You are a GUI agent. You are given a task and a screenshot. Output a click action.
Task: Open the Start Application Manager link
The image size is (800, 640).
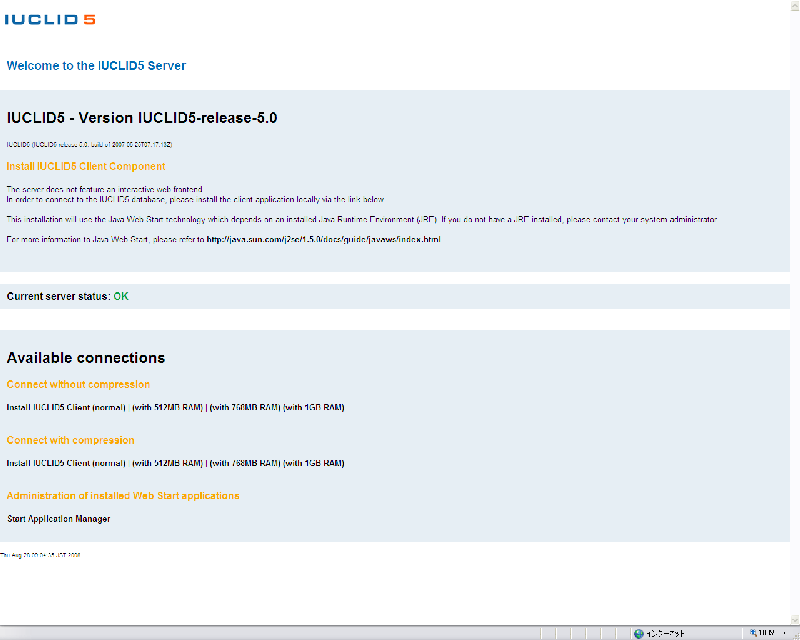click(x=59, y=519)
